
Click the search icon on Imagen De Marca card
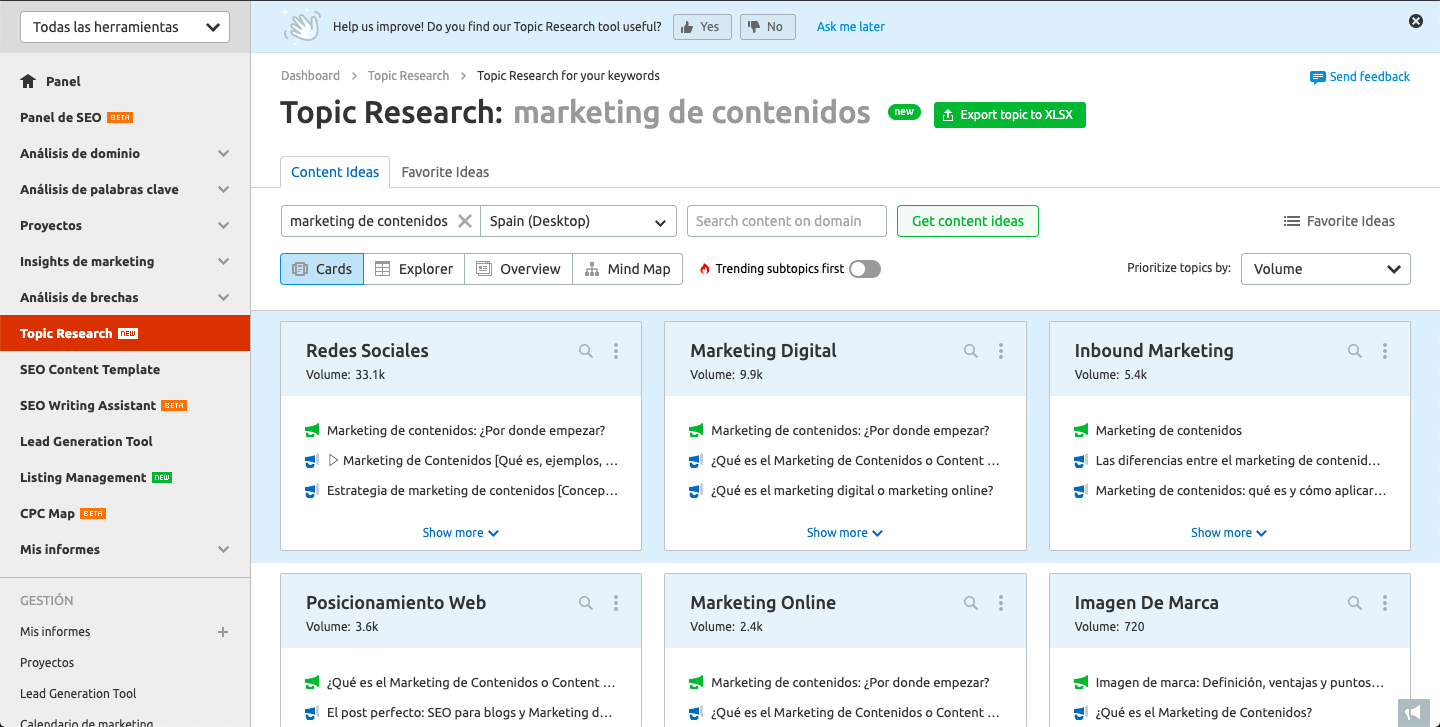[x=1354, y=603]
